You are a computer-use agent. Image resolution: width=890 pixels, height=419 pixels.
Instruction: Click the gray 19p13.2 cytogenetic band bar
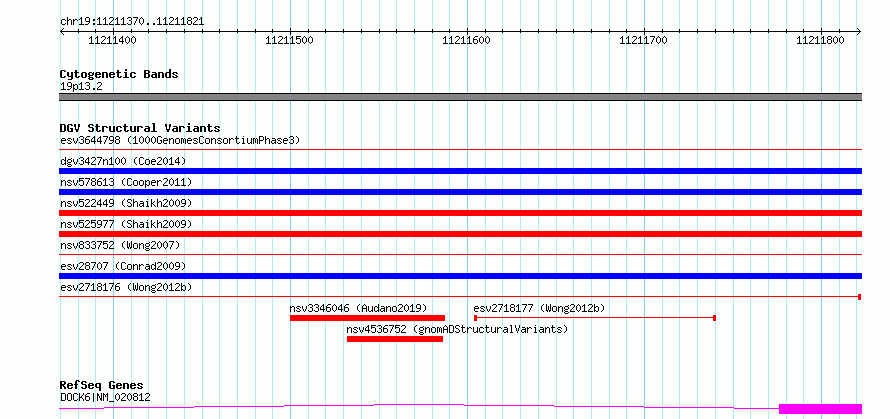pos(461,97)
